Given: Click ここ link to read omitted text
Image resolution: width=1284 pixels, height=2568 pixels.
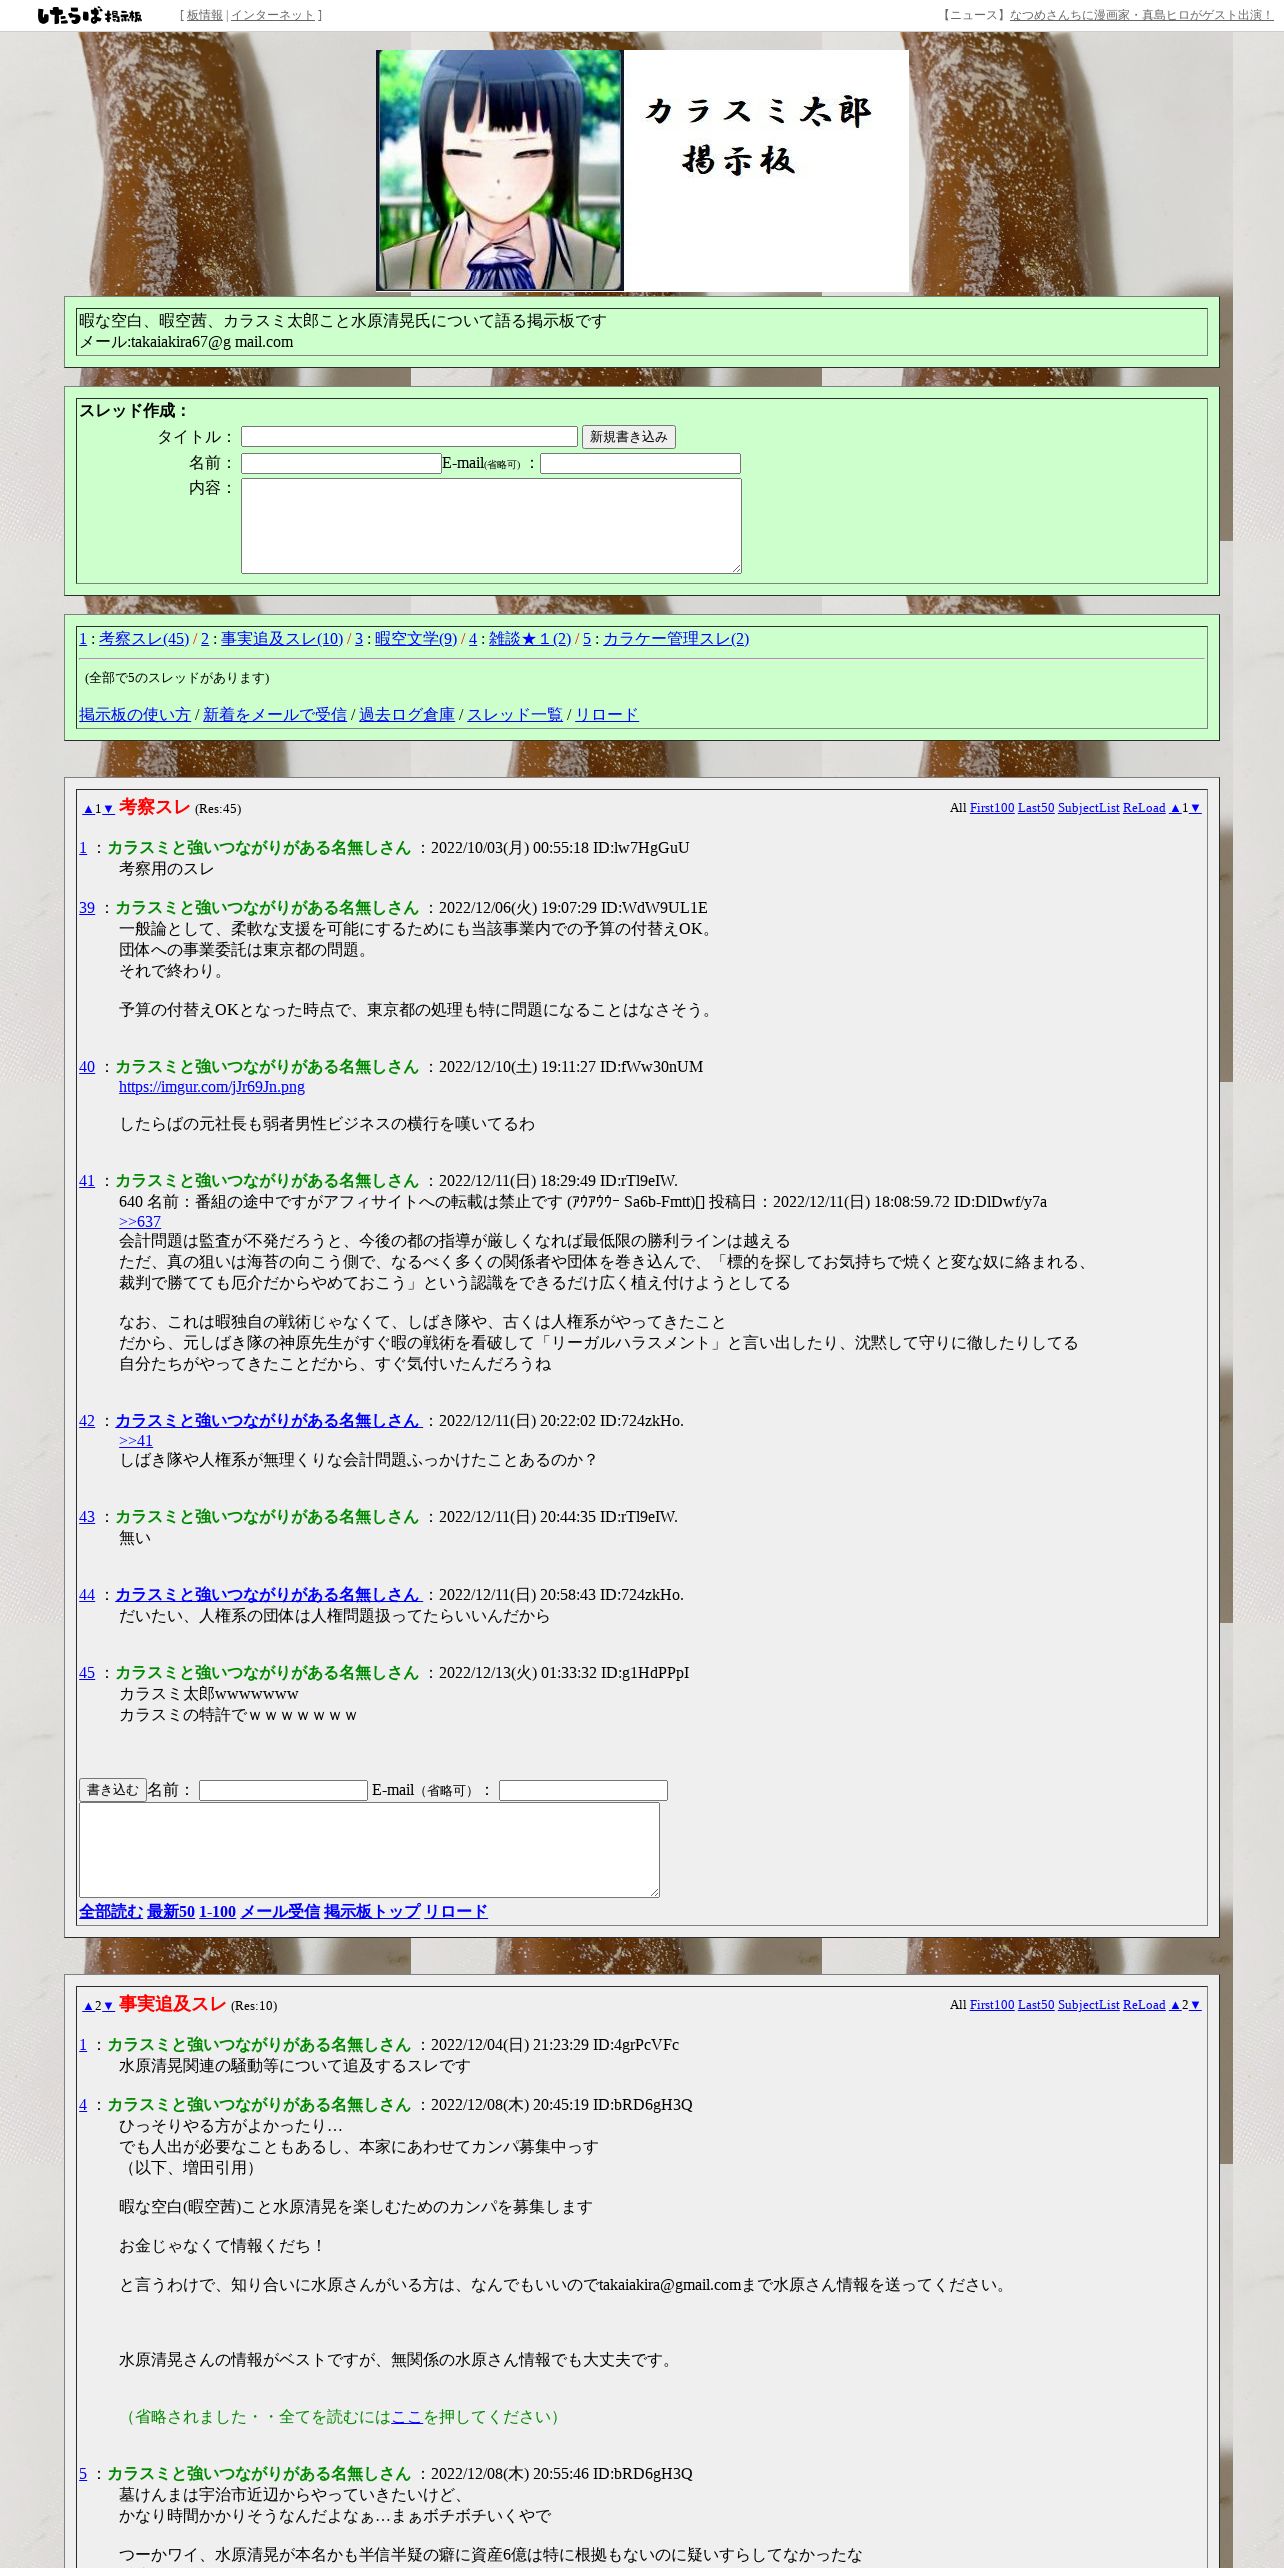Looking at the screenshot, I should 407,2417.
